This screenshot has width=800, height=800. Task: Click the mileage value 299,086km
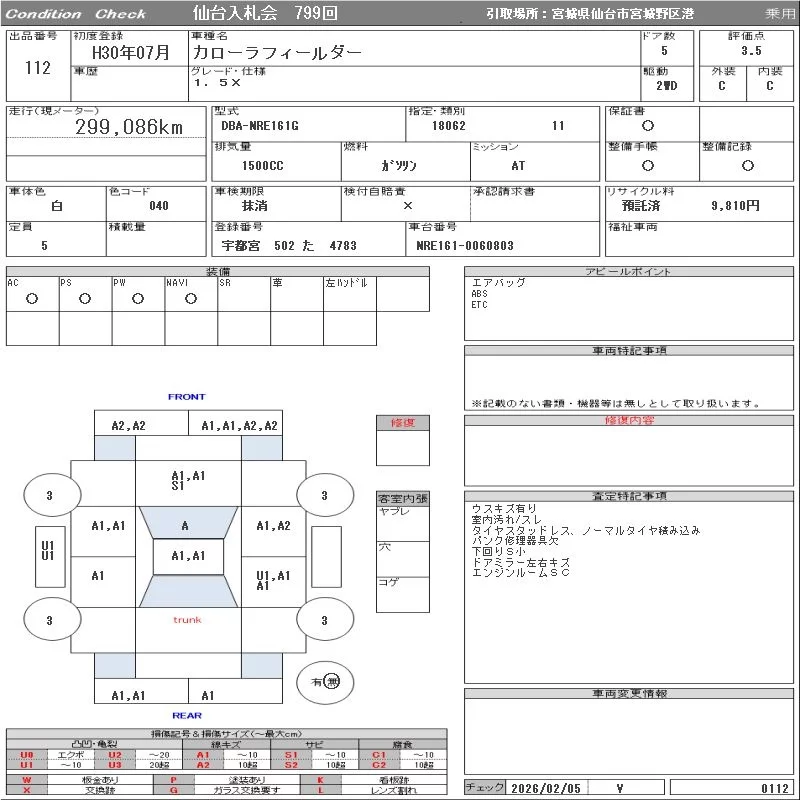click(x=129, y=127)
